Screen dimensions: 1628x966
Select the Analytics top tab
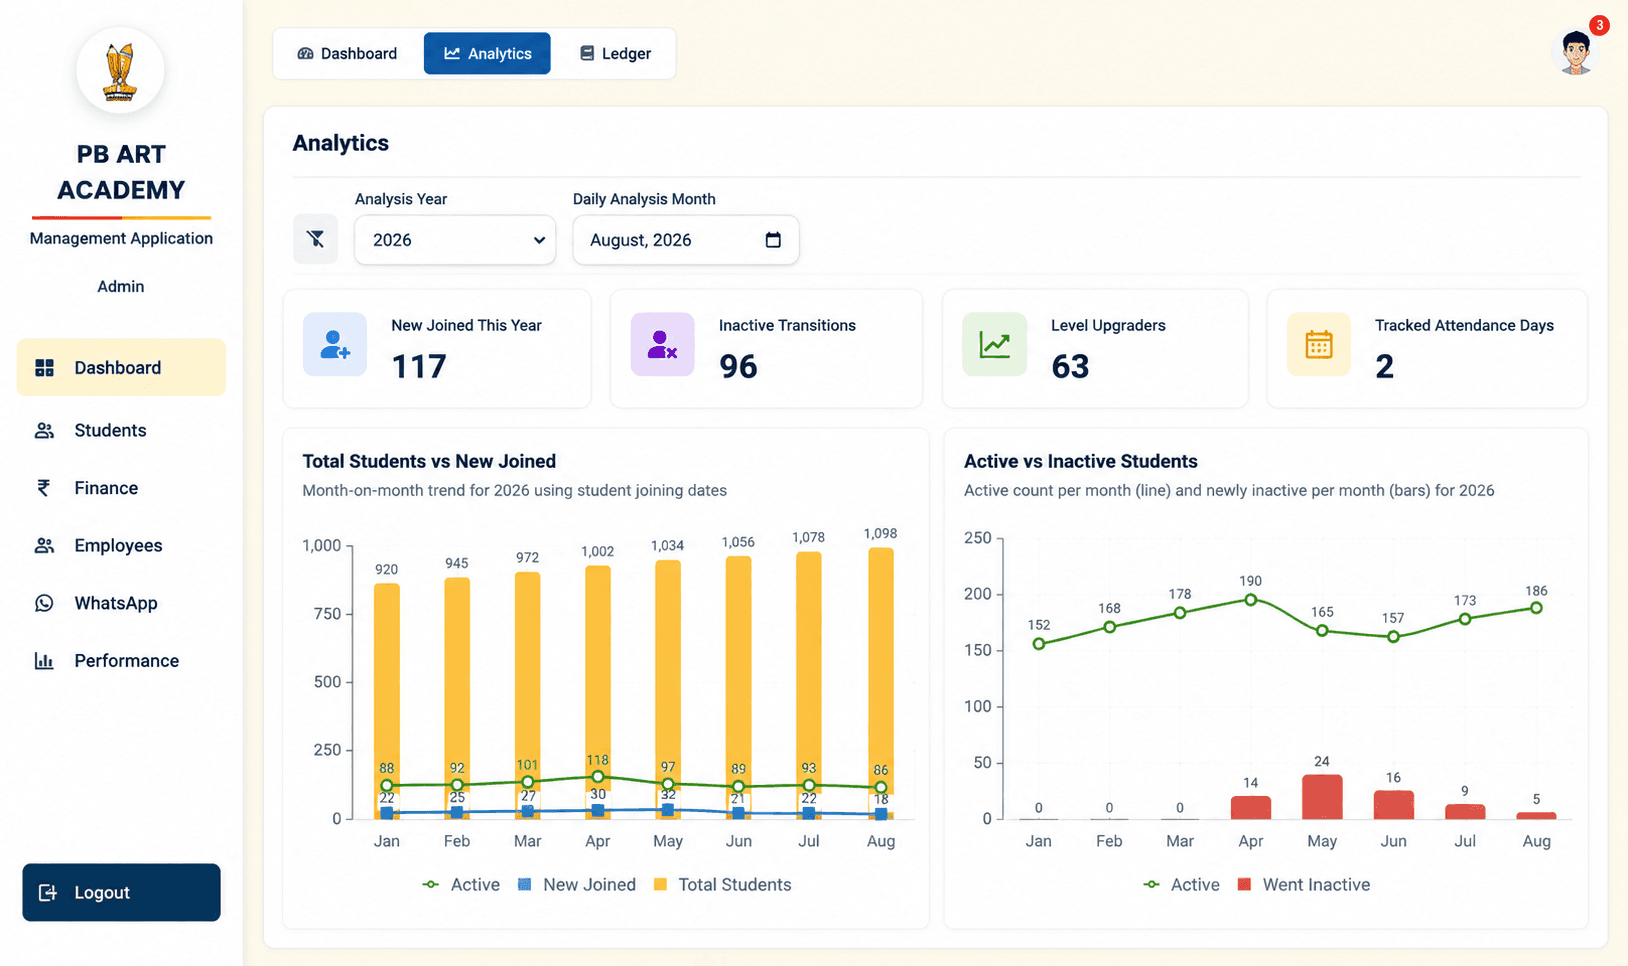tap(487, 53)
